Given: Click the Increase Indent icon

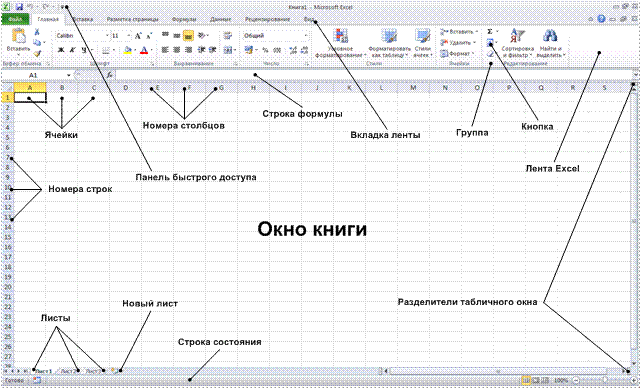Looking at the screenshot, I should pos(212,50).
